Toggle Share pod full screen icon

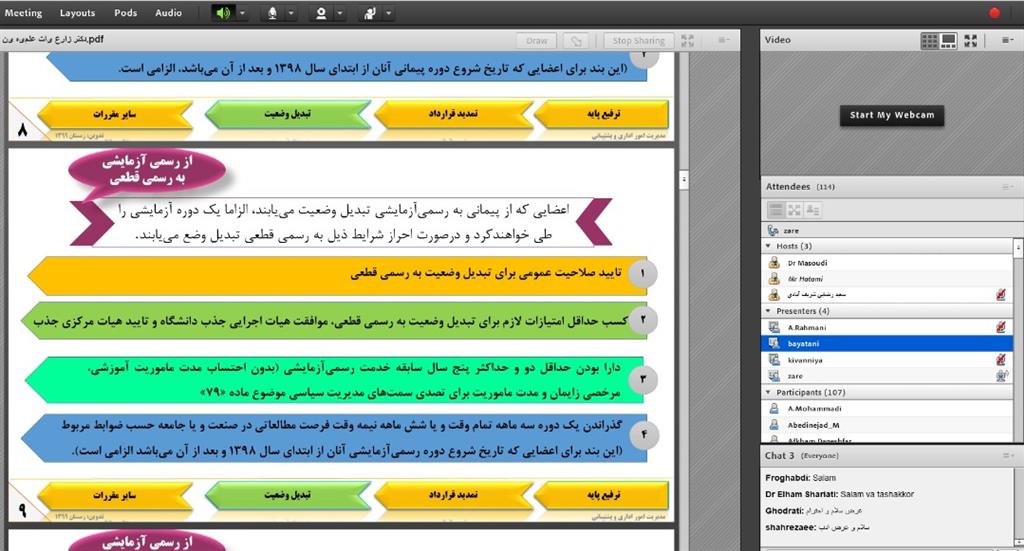pos(688,40)
